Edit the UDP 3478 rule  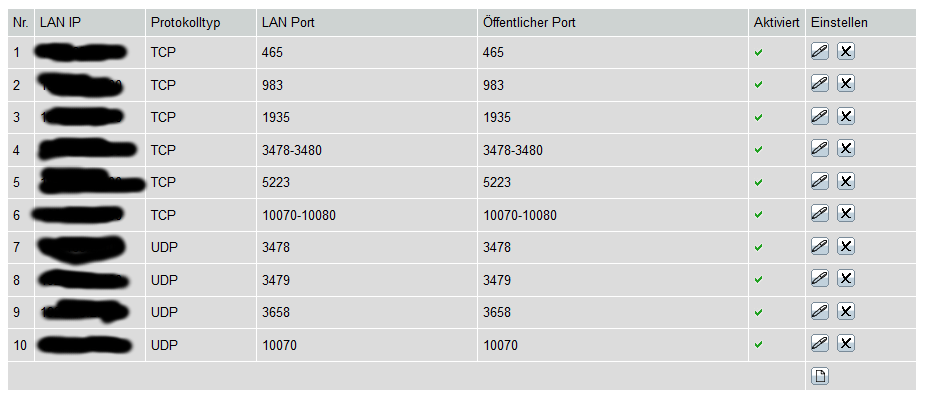pos(819,246)
